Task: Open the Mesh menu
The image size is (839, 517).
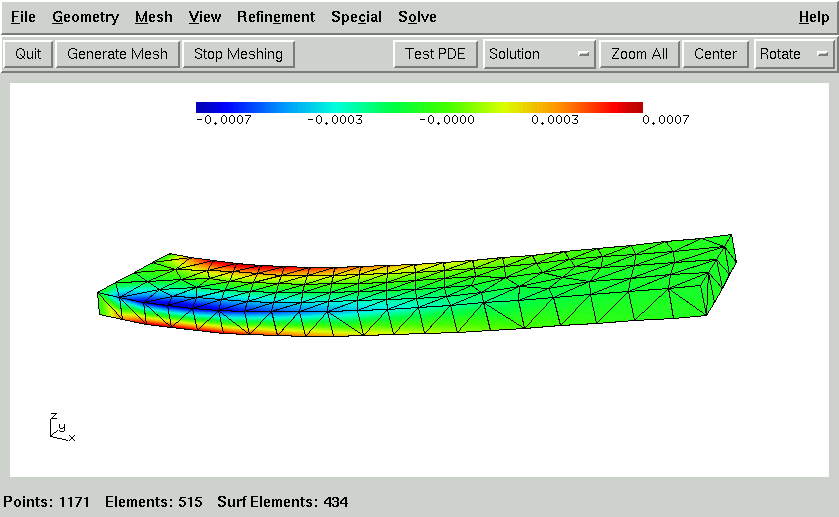Action: click(154, 17)
